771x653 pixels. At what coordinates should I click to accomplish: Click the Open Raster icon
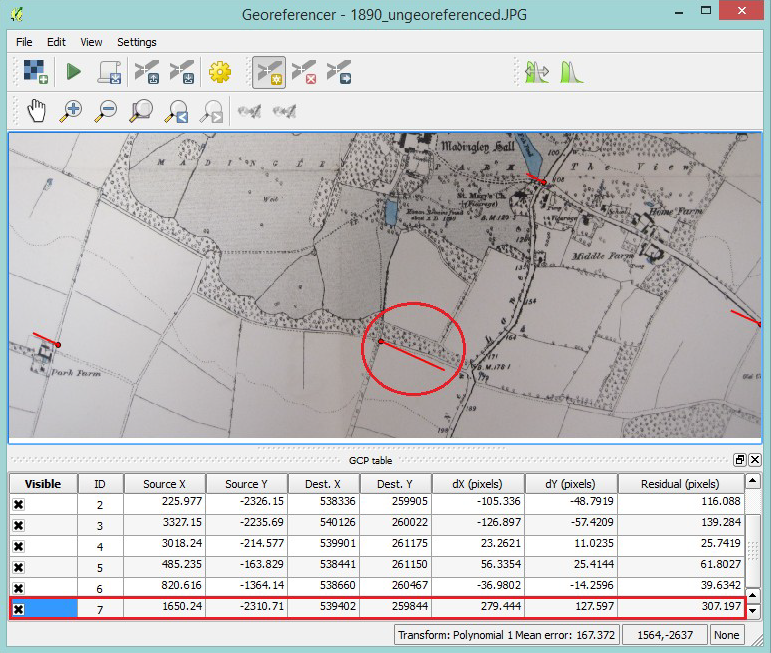36,71
